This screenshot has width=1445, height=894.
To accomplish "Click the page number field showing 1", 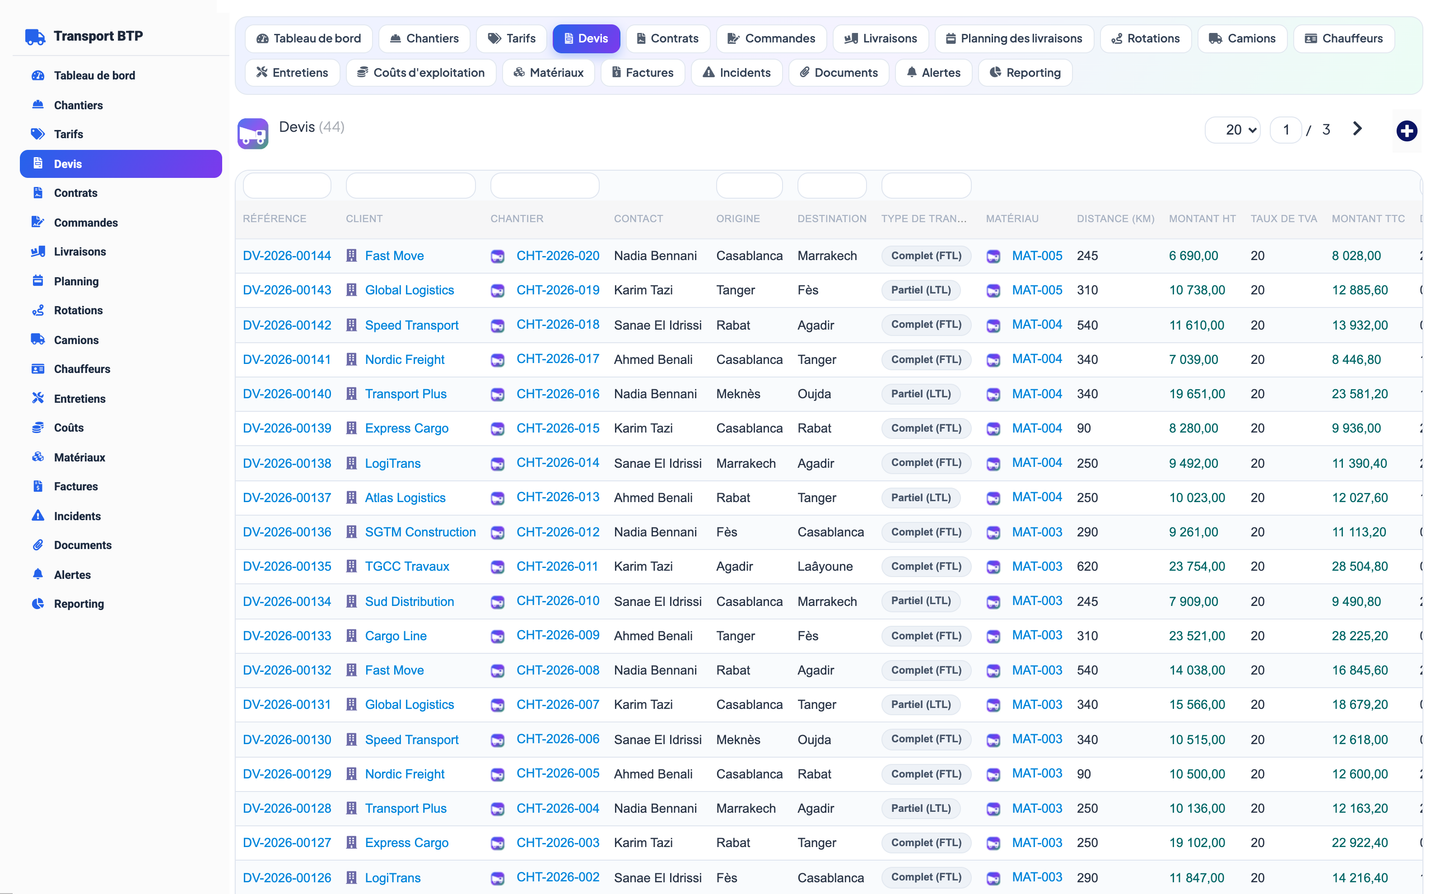I will point(1286,130).
